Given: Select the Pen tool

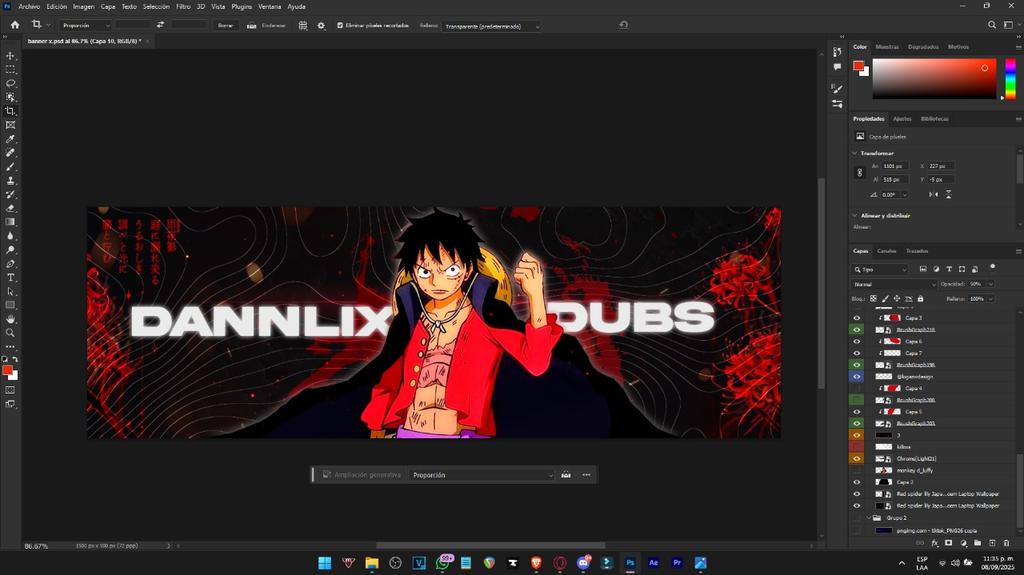Looking at the screenshot, I should pos(10,264).
